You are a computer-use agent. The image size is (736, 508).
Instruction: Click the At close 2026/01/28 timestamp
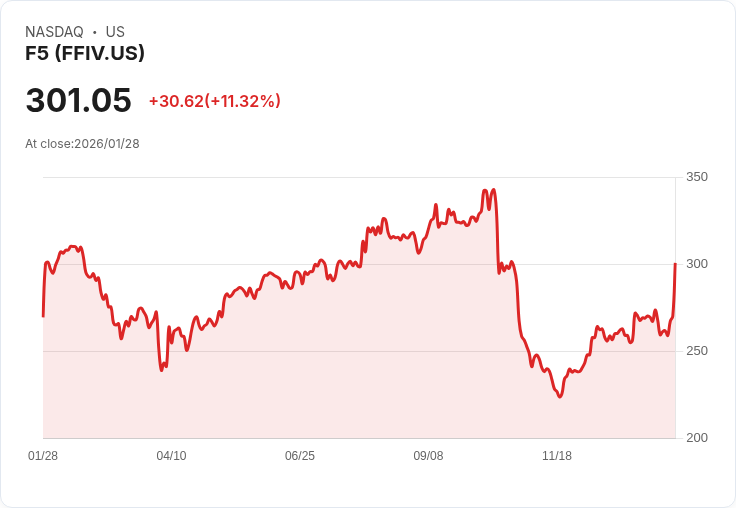82,143
